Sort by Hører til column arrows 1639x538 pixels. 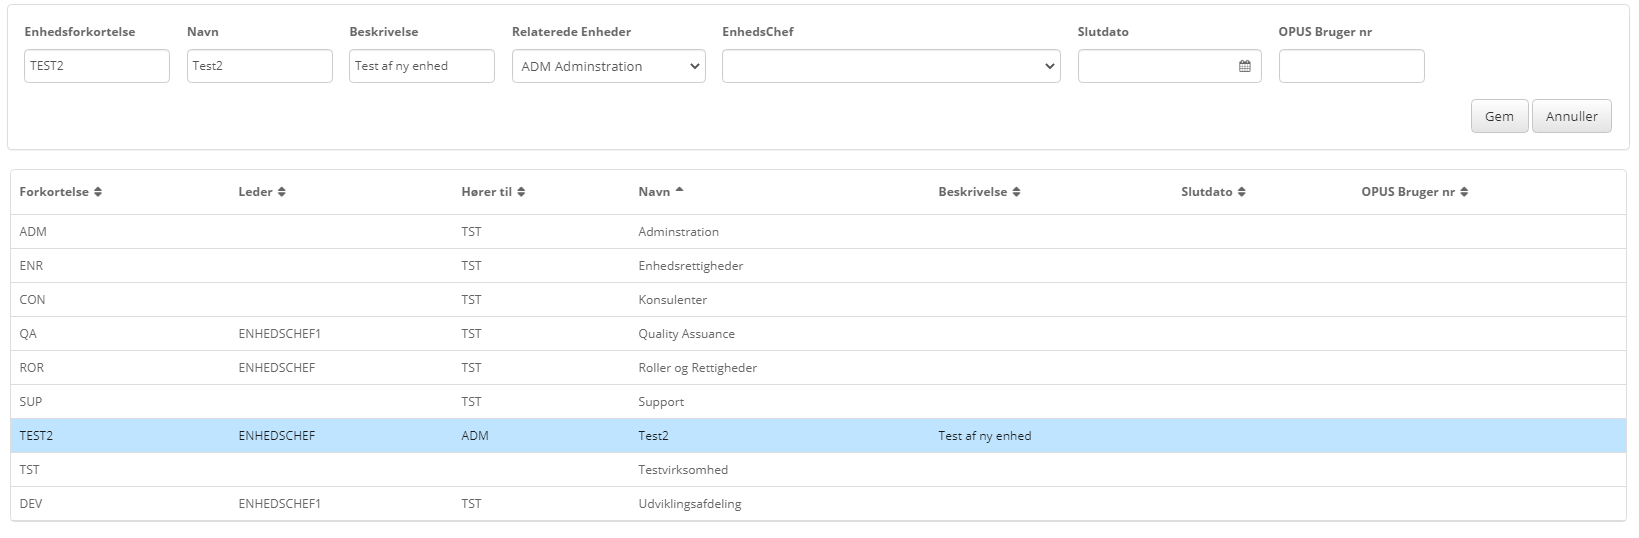521,192
